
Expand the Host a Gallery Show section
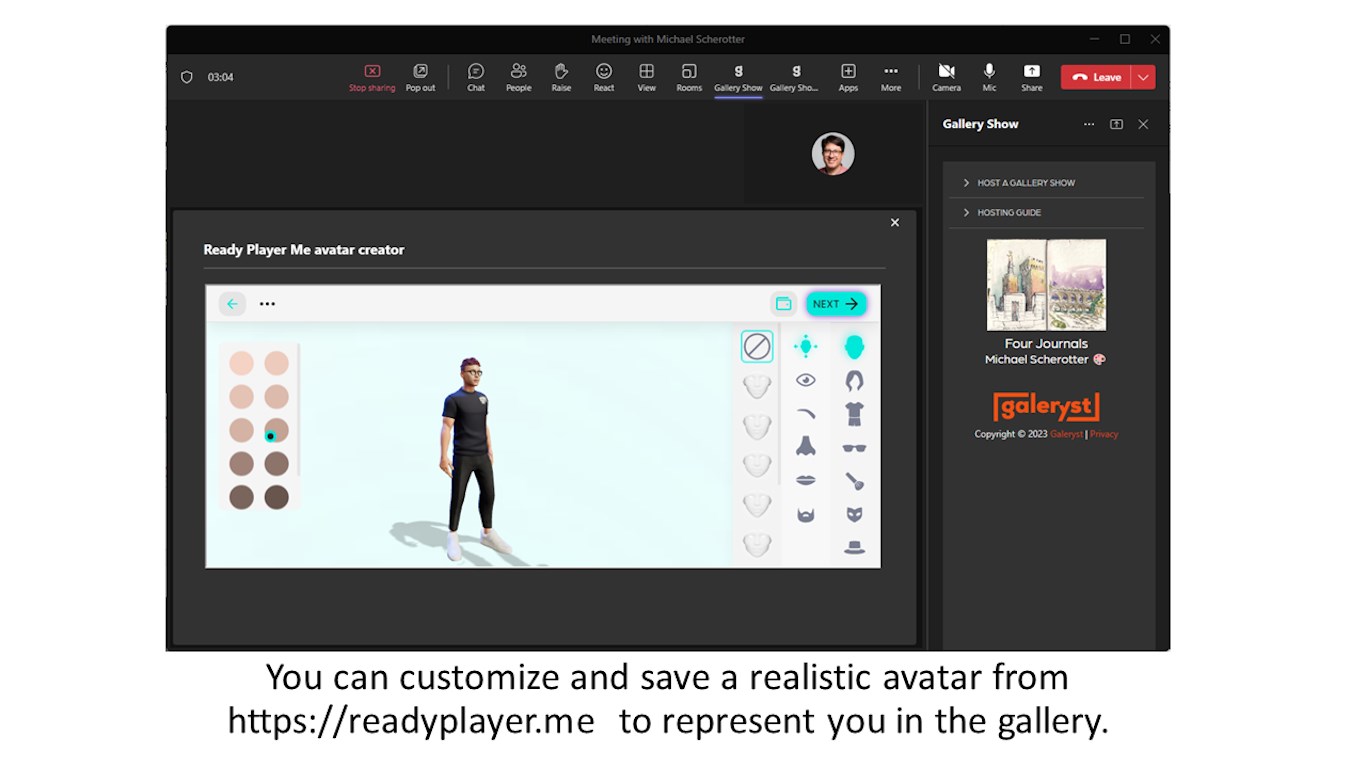1026,183
